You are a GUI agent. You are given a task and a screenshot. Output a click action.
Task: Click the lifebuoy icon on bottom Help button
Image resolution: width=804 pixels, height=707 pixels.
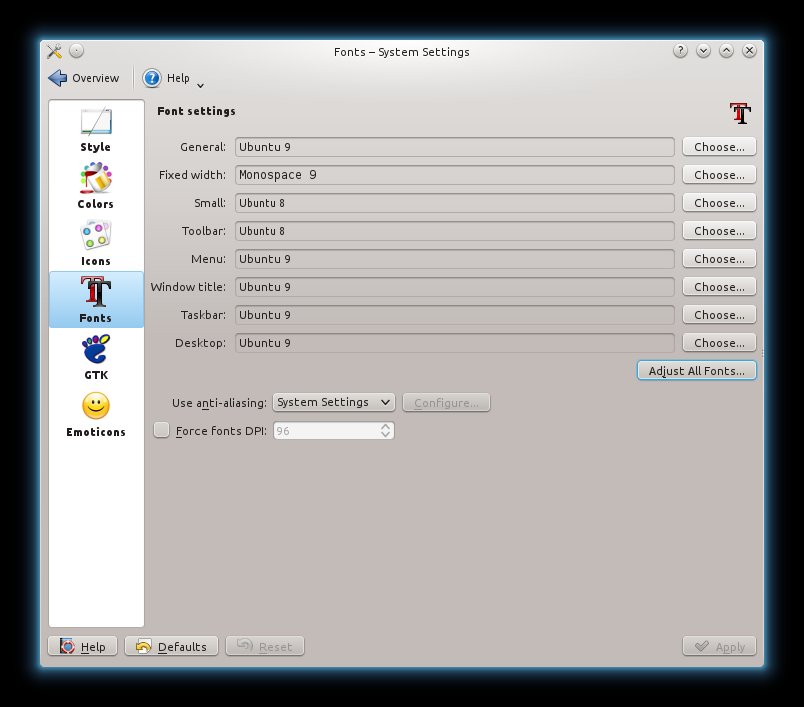(x=67, y=646)
